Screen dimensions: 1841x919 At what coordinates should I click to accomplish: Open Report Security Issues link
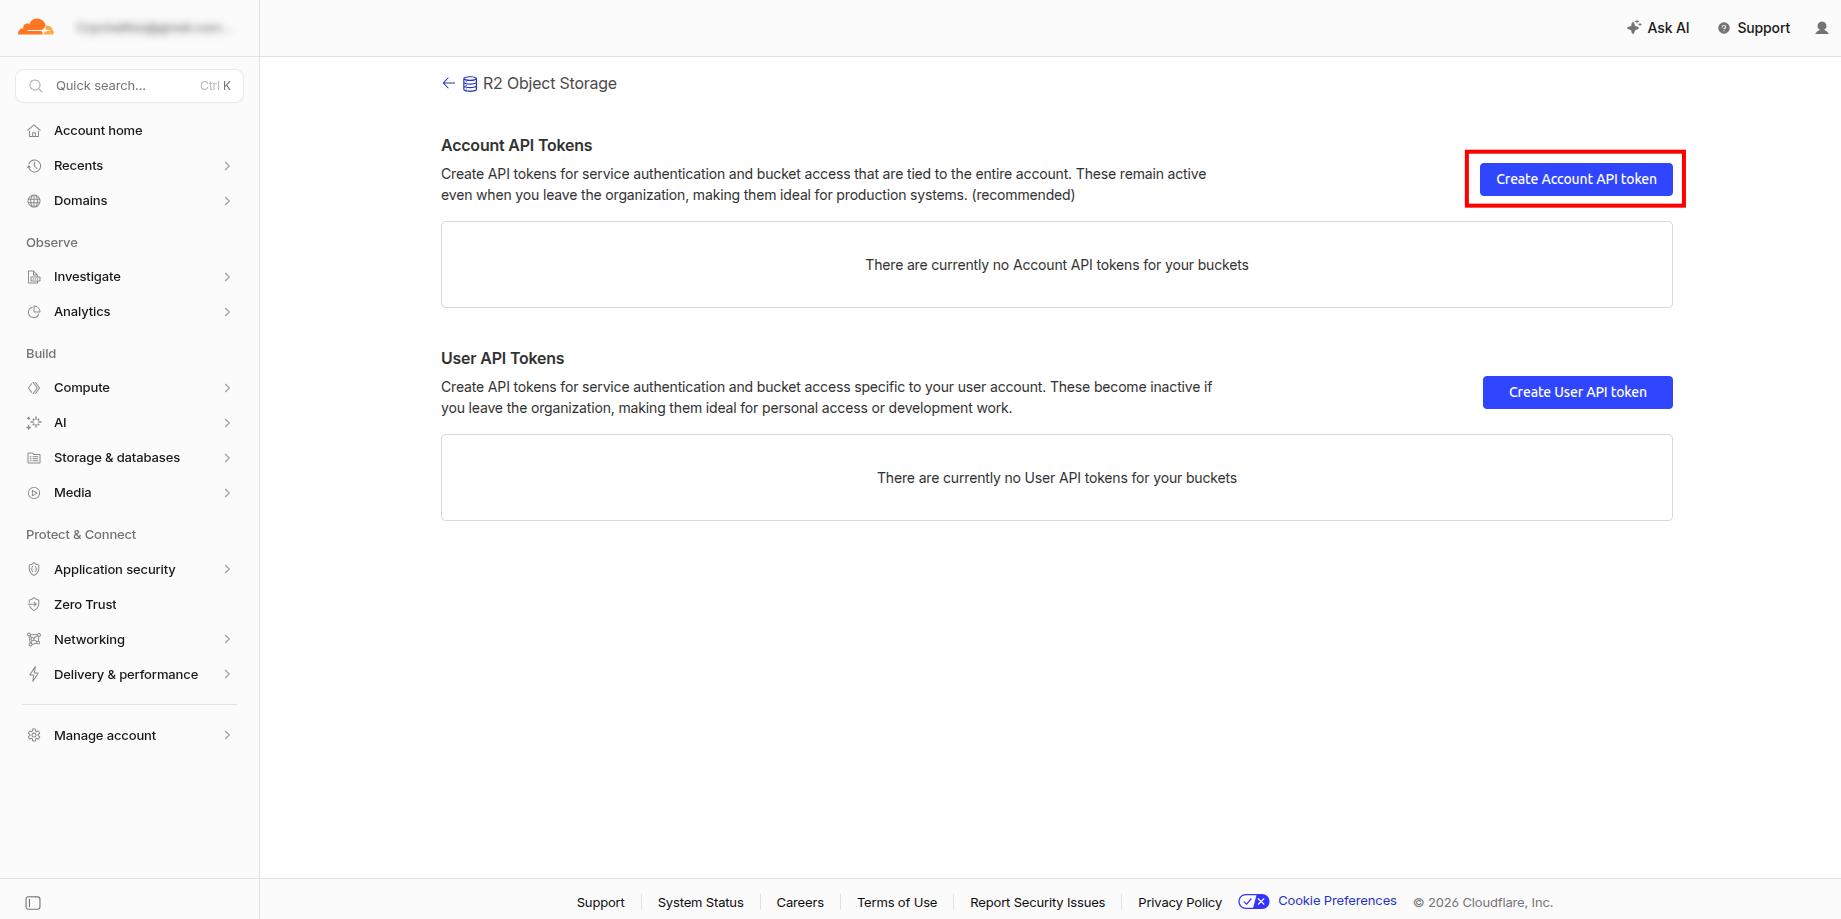click(x=1038, y=903)
